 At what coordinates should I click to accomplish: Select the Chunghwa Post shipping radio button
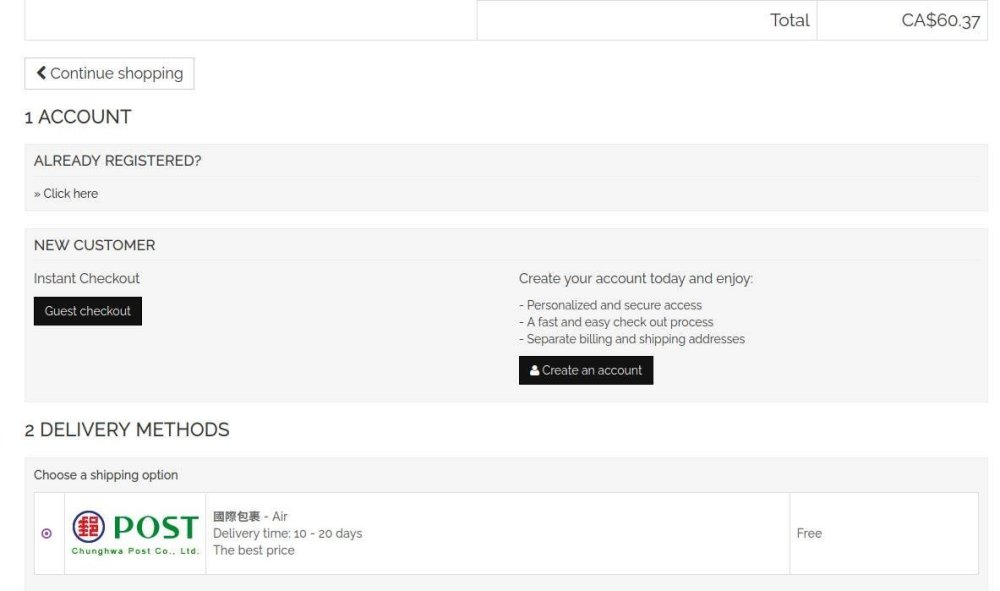(x=46, y=534)
